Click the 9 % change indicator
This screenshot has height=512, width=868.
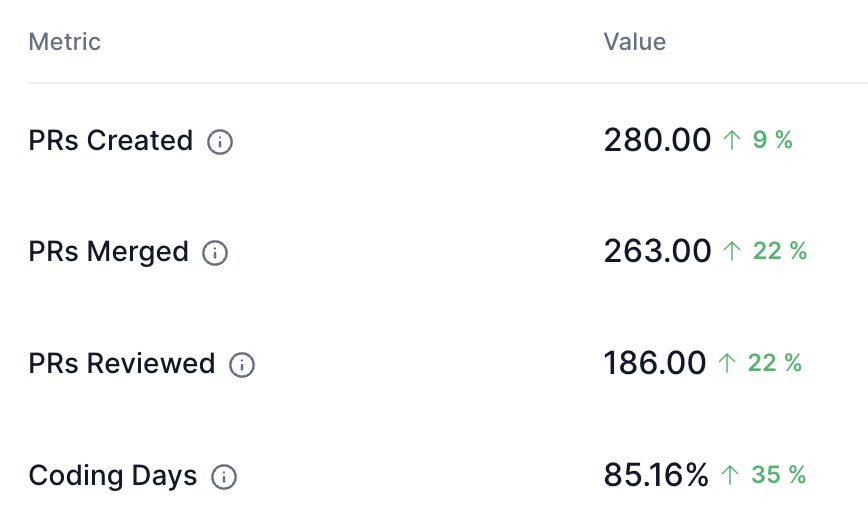click(x=773, y=140)
